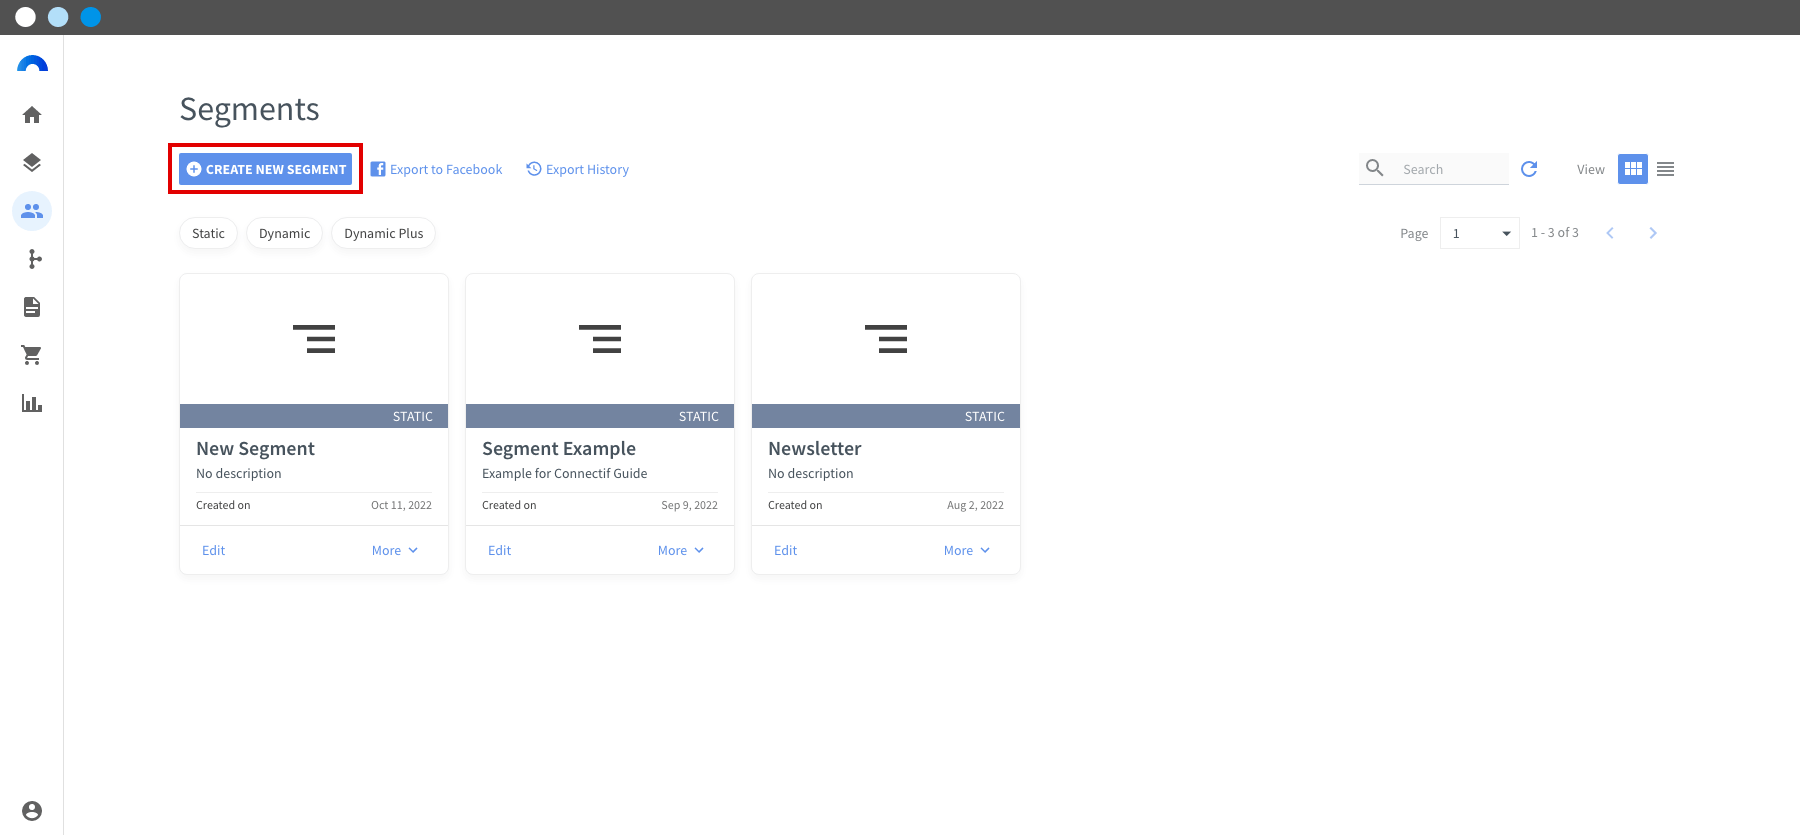The width and height of the screenshot is (1800, 835).
Task: Open the Segment Example card thumbnail
Action: tap(600, 339)
